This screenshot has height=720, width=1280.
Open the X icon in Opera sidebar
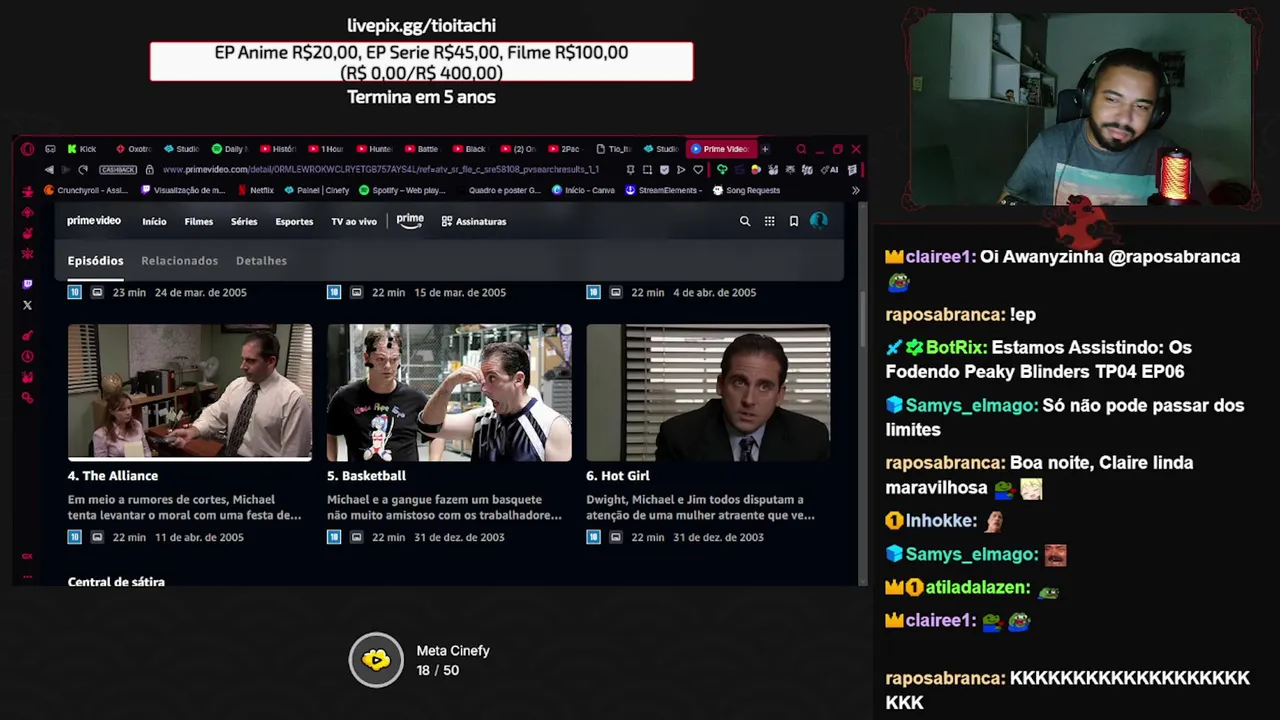point(27,305)
